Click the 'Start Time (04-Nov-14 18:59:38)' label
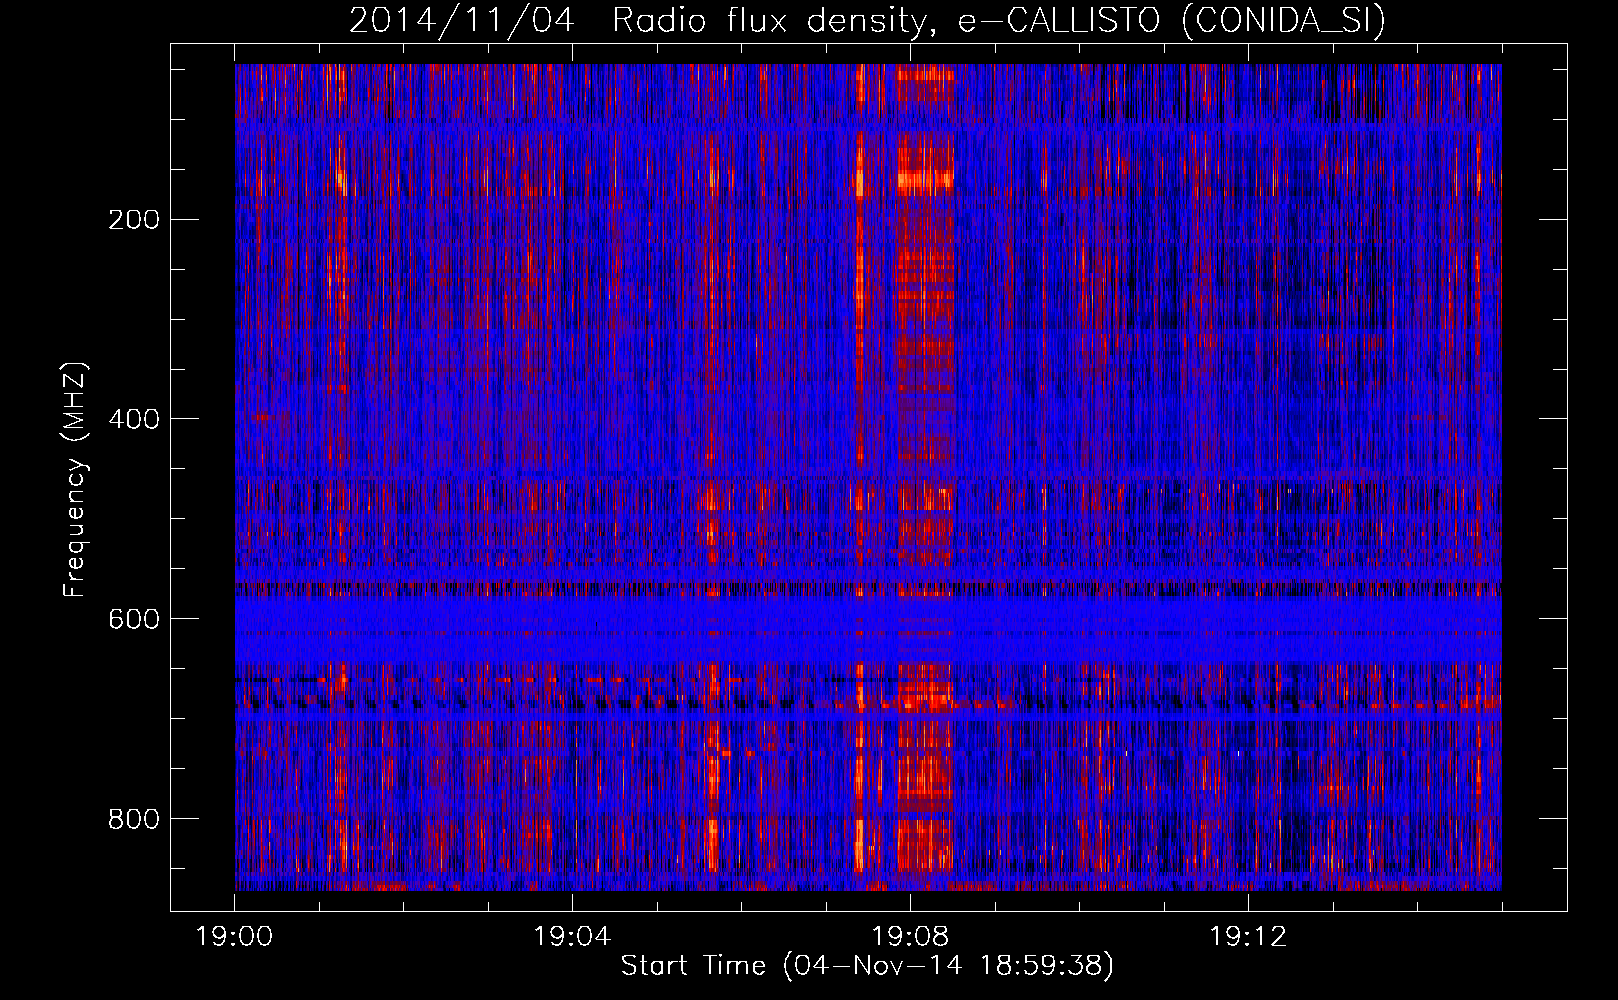Screen dimensions: 1618x1000 (x=867, y=966)
